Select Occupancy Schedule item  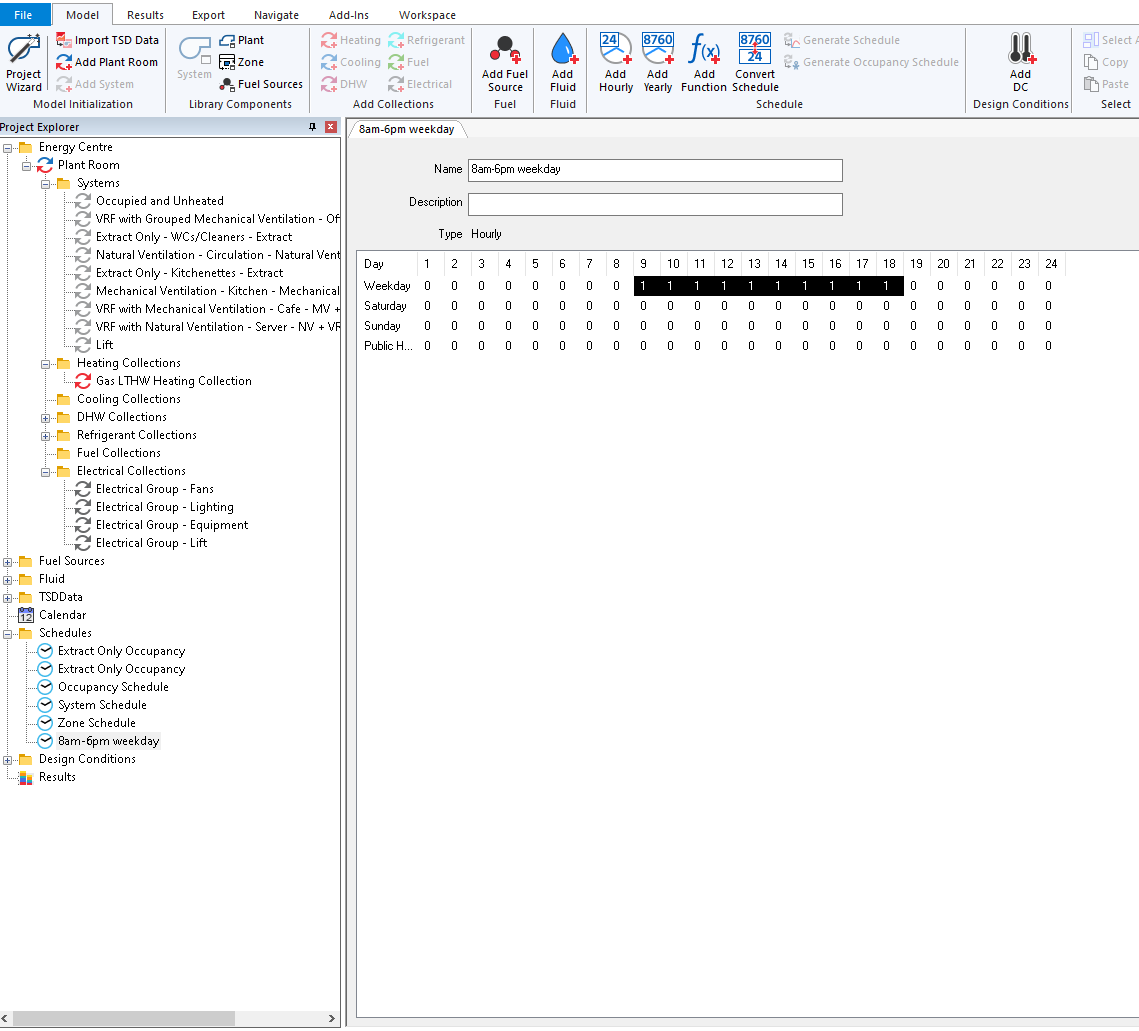(x=113, y=687)
